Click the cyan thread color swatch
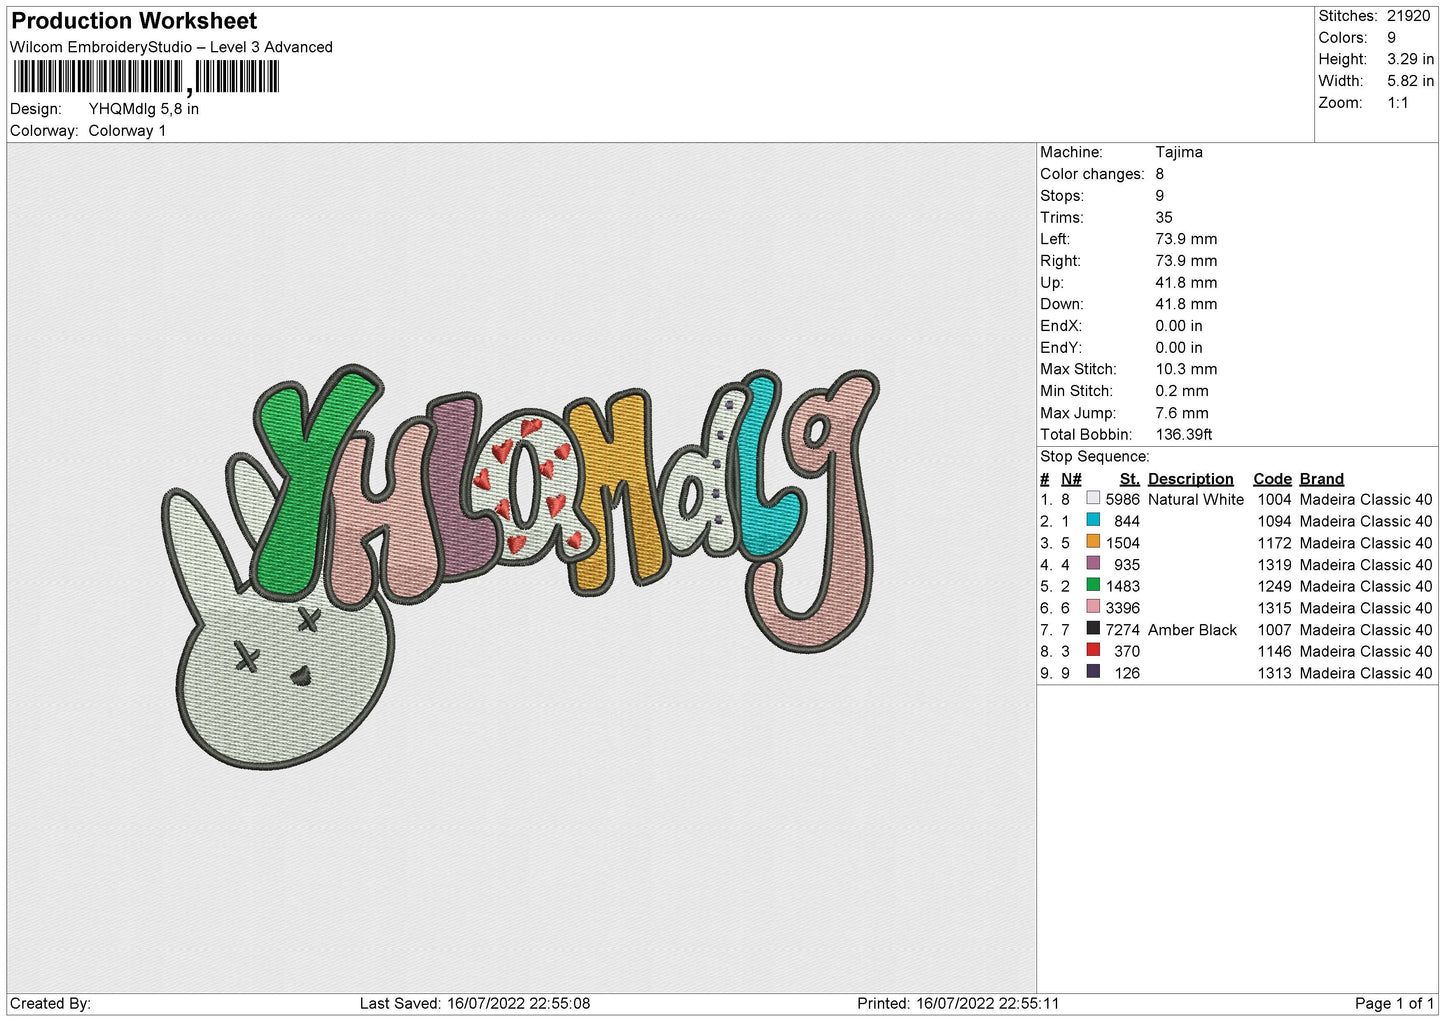This screenshot has width=1445, height=1021. (1093, 520)
